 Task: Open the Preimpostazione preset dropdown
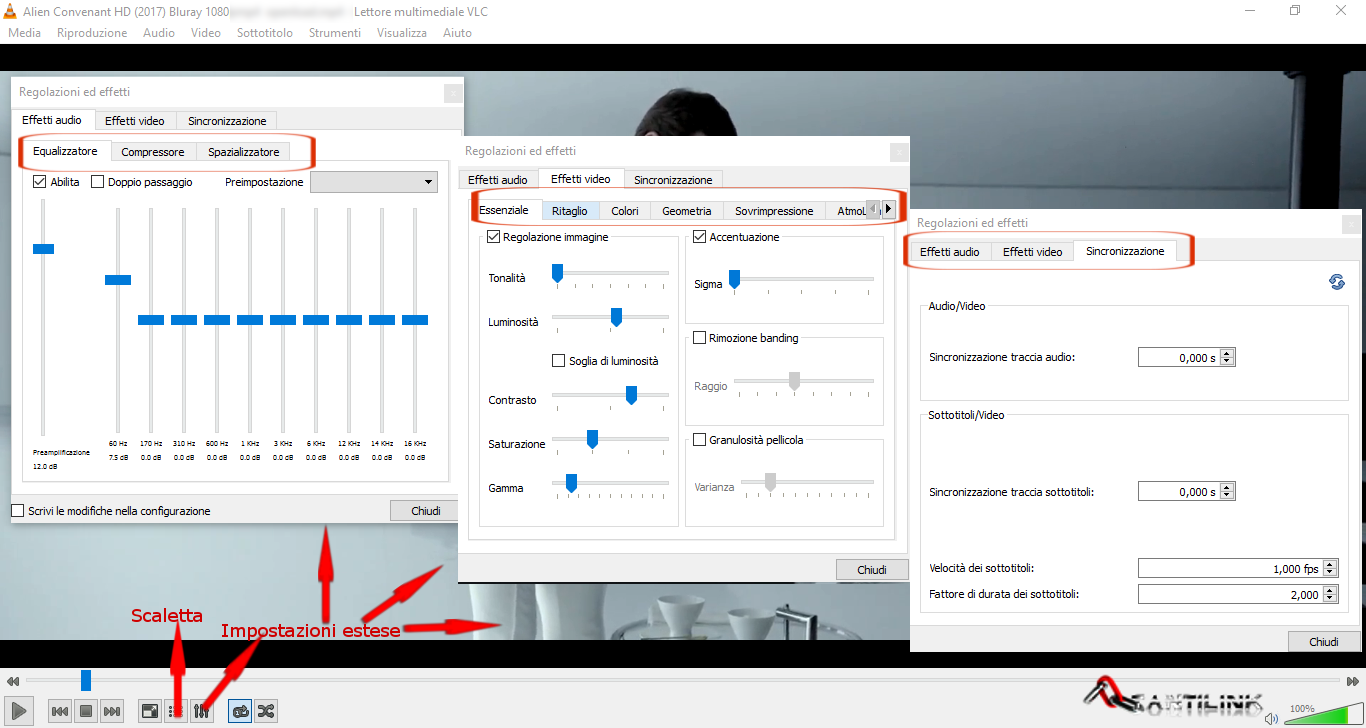point(374,182)
